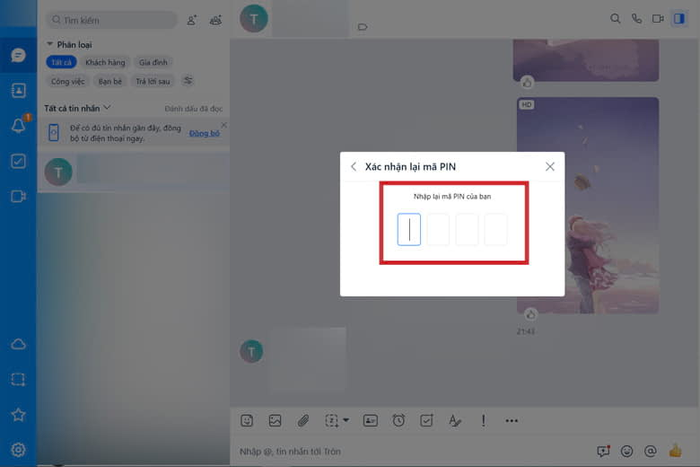Viewport: 700px width, 467px height.
Task: Search within the conversation using magnifier icon
Action: [x=615, y=19]
